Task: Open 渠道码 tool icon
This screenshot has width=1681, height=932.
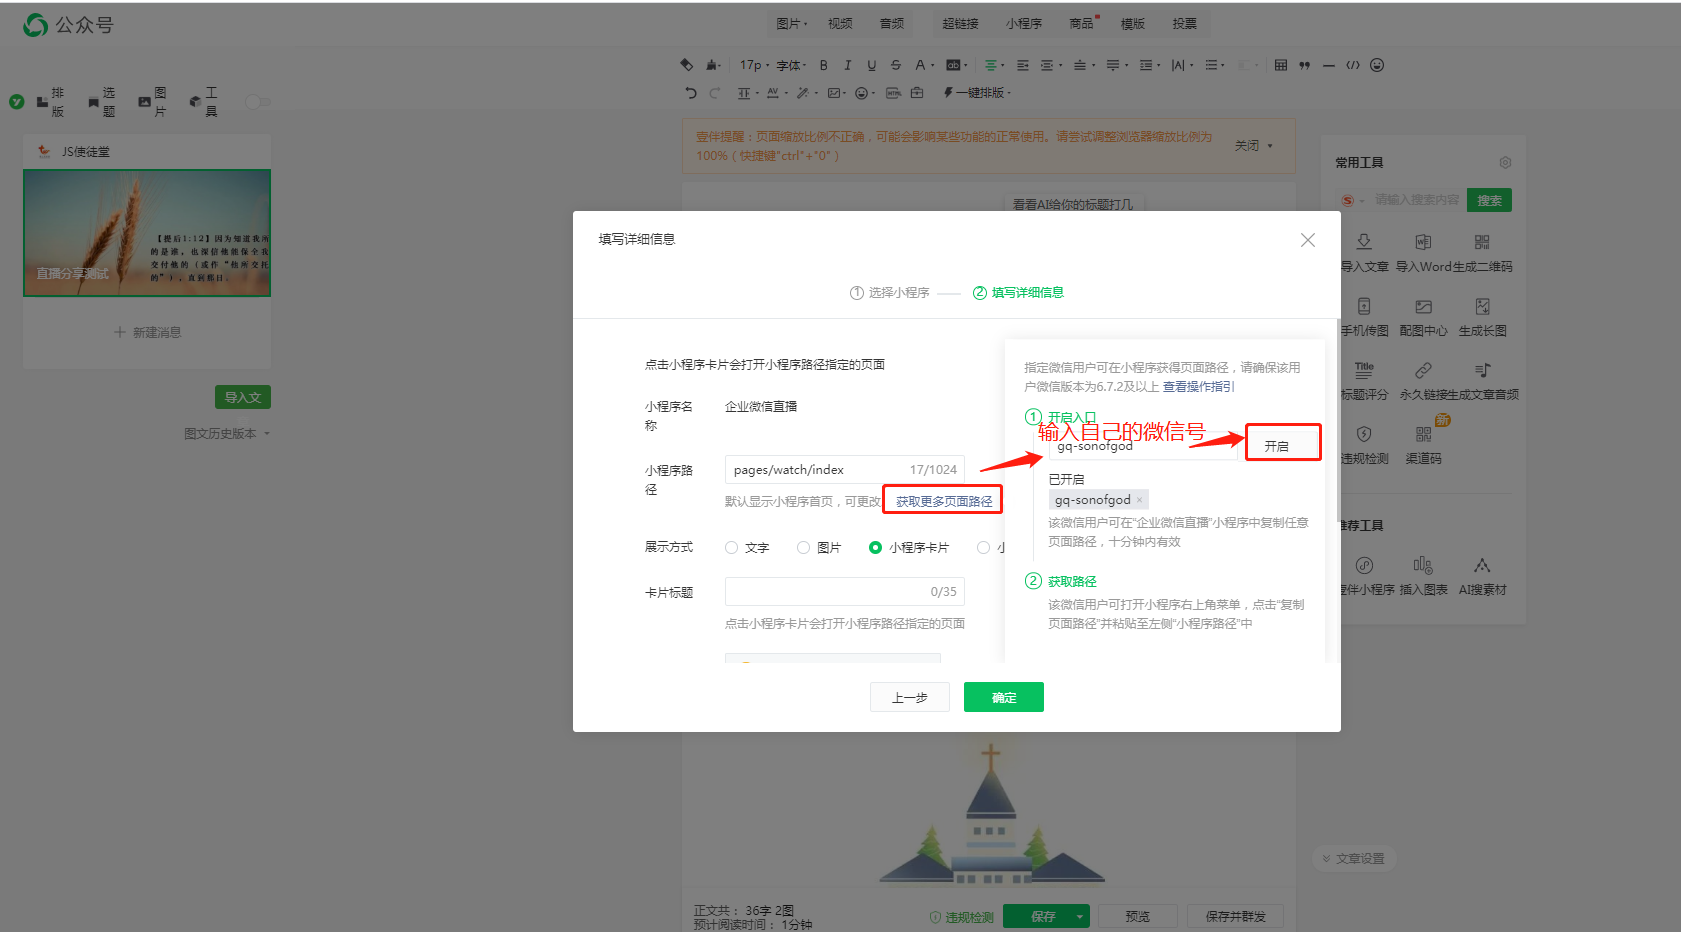Action: [x=1423, y=434]
